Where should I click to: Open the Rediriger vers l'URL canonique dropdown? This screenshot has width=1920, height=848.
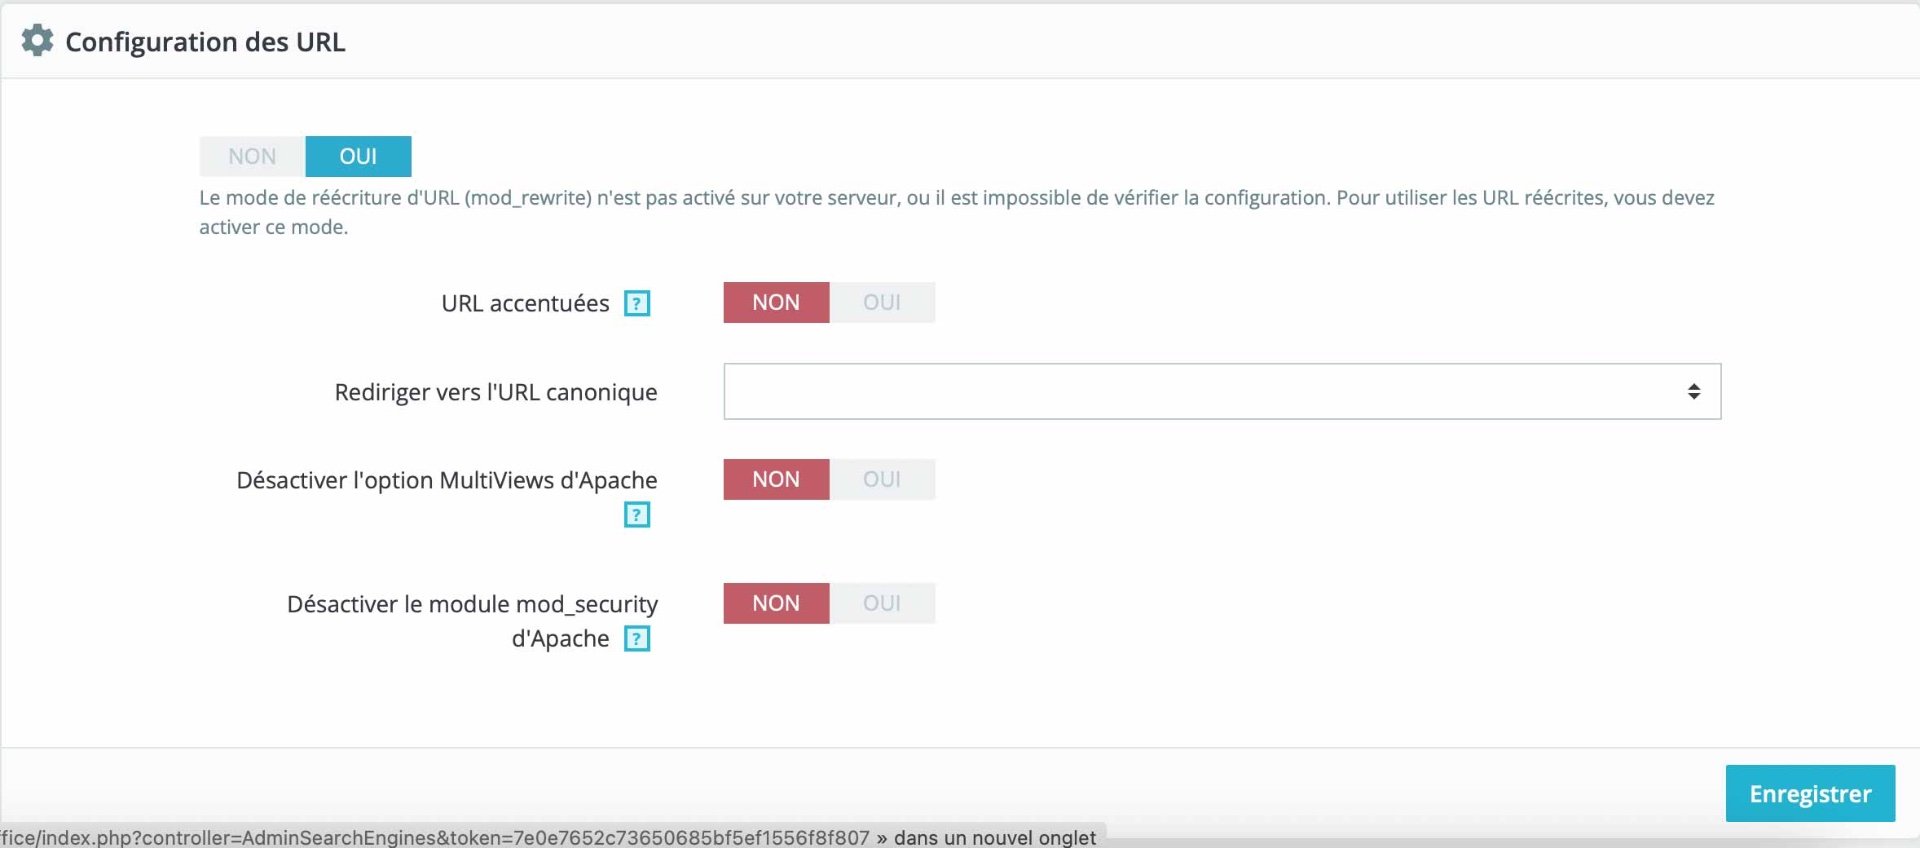click(x=1222, y=391)
